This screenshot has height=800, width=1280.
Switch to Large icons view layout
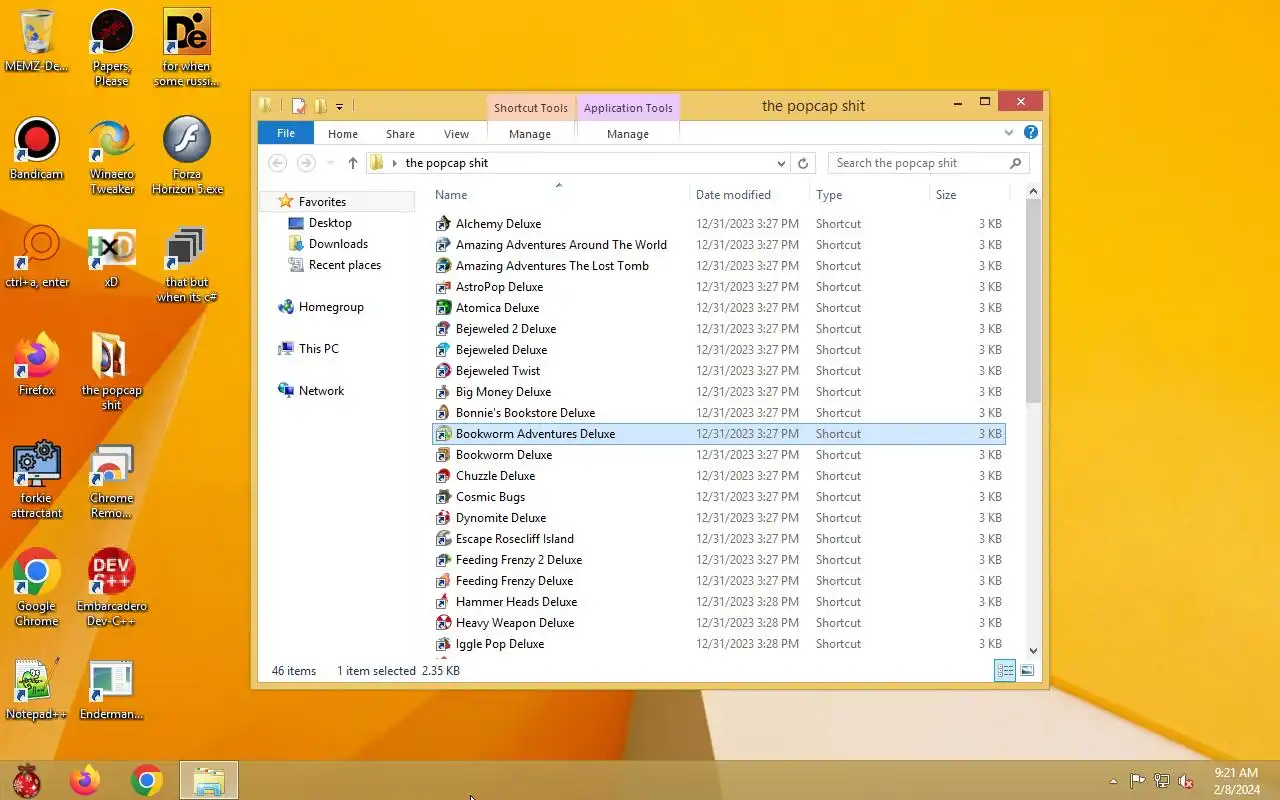point(1027,671)
